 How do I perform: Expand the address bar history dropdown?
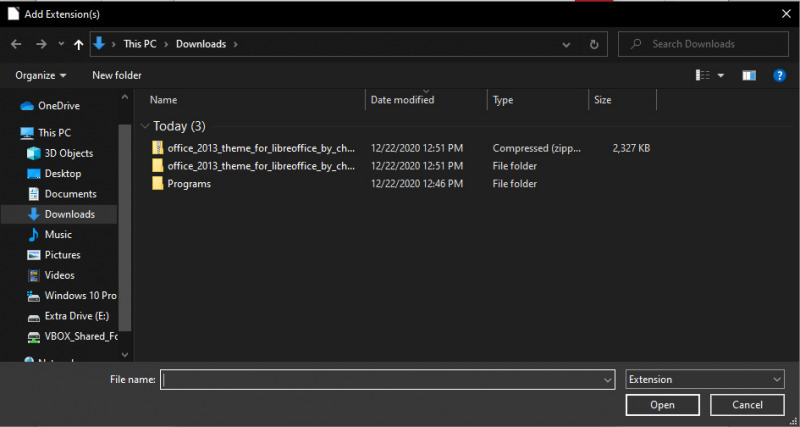tap(567, 44)
